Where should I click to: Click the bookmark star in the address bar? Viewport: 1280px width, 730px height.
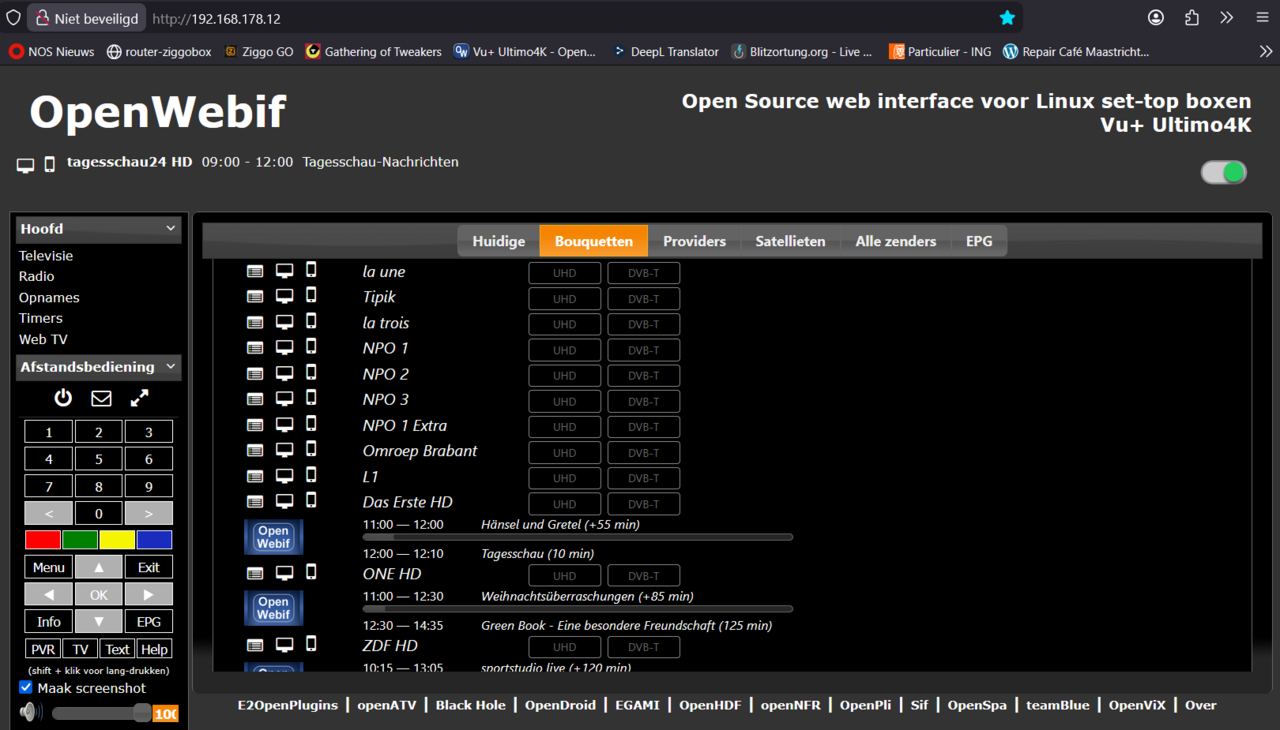pos(1007,17)
